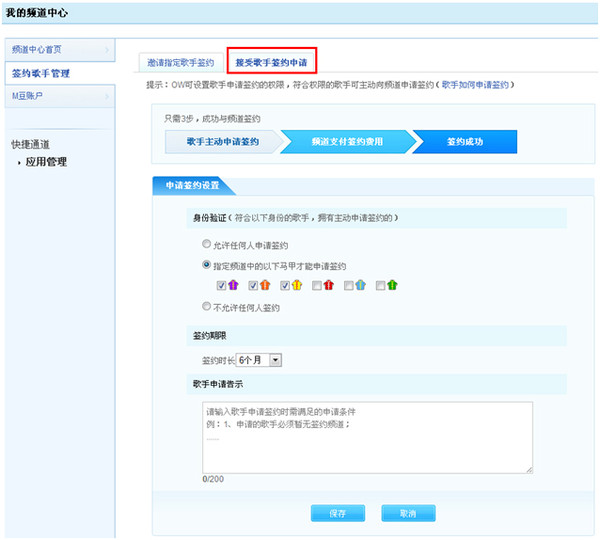Open the 接受歌手签约申请 tab
The width and height of the screenshot is (600, 540).
click(x=272, y=62)
